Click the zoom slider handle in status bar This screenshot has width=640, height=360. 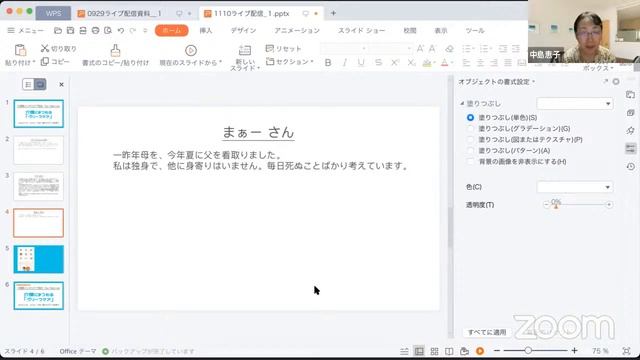click(x=528, y=351)
